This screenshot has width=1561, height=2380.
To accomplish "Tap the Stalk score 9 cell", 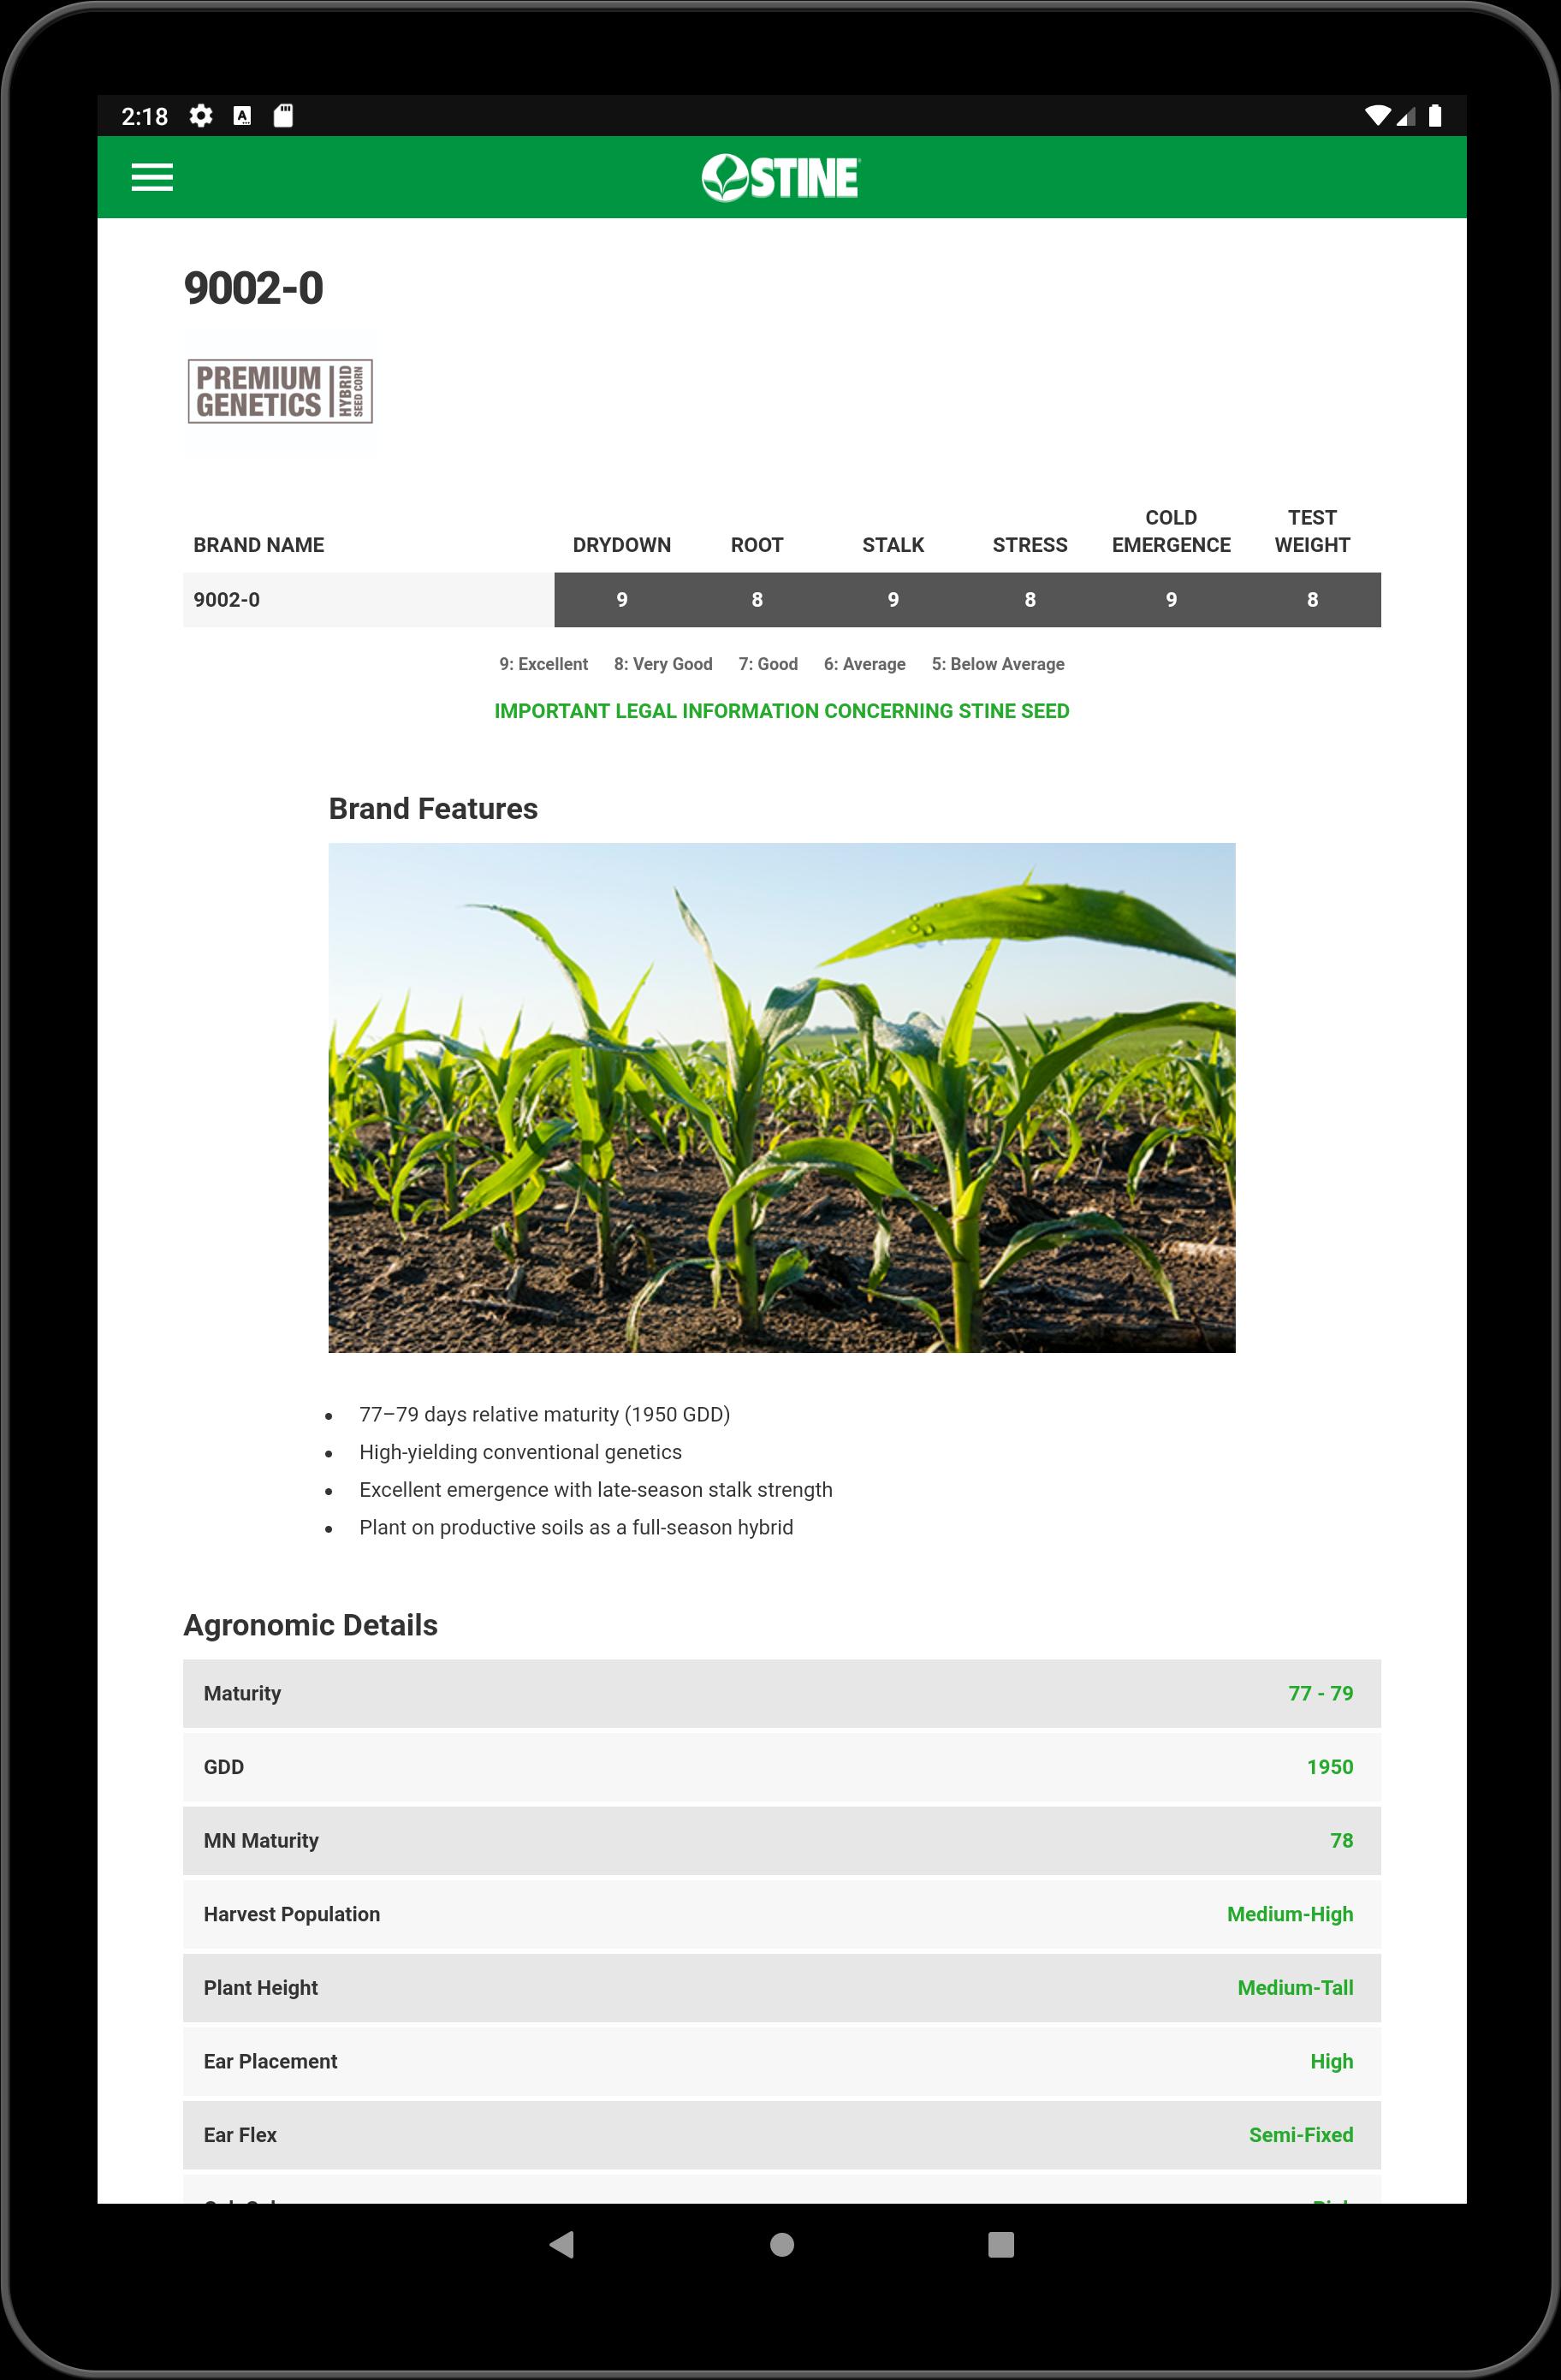I will [x=893, y=600].
